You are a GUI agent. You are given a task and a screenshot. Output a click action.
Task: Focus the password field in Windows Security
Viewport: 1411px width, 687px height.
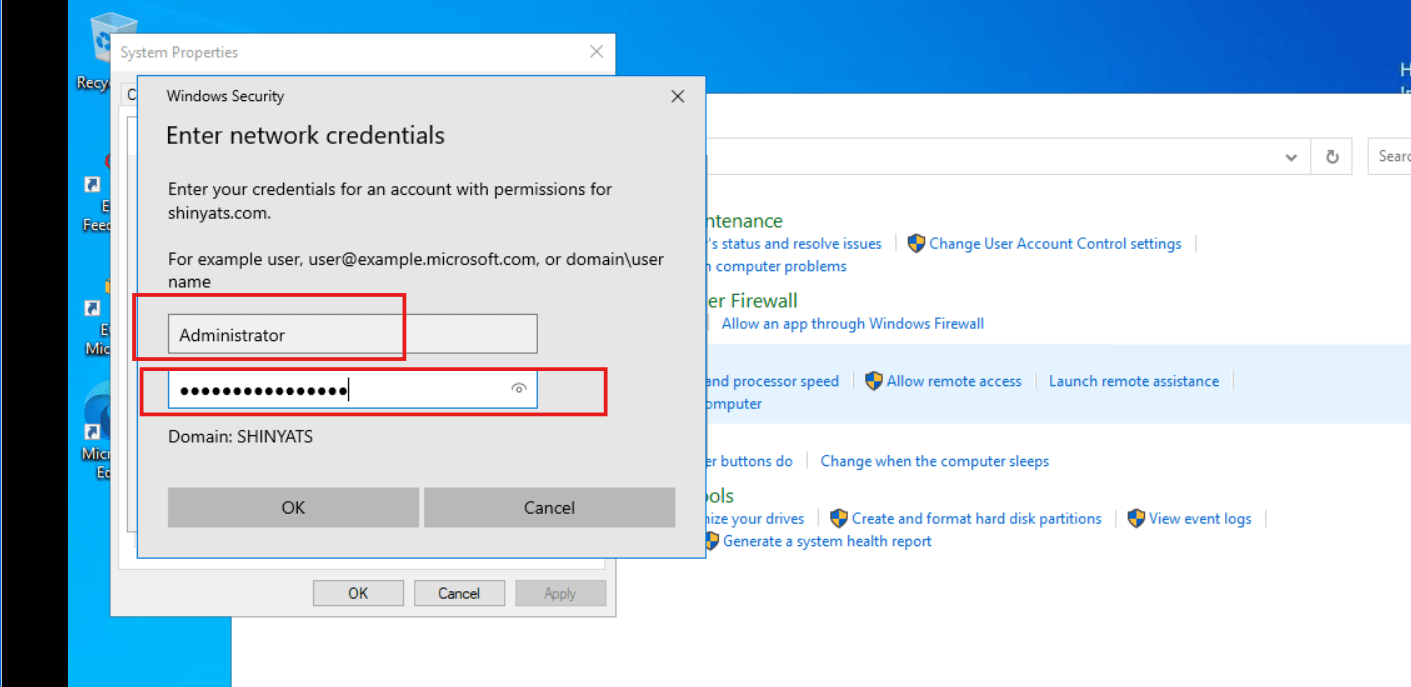[352, 389]
